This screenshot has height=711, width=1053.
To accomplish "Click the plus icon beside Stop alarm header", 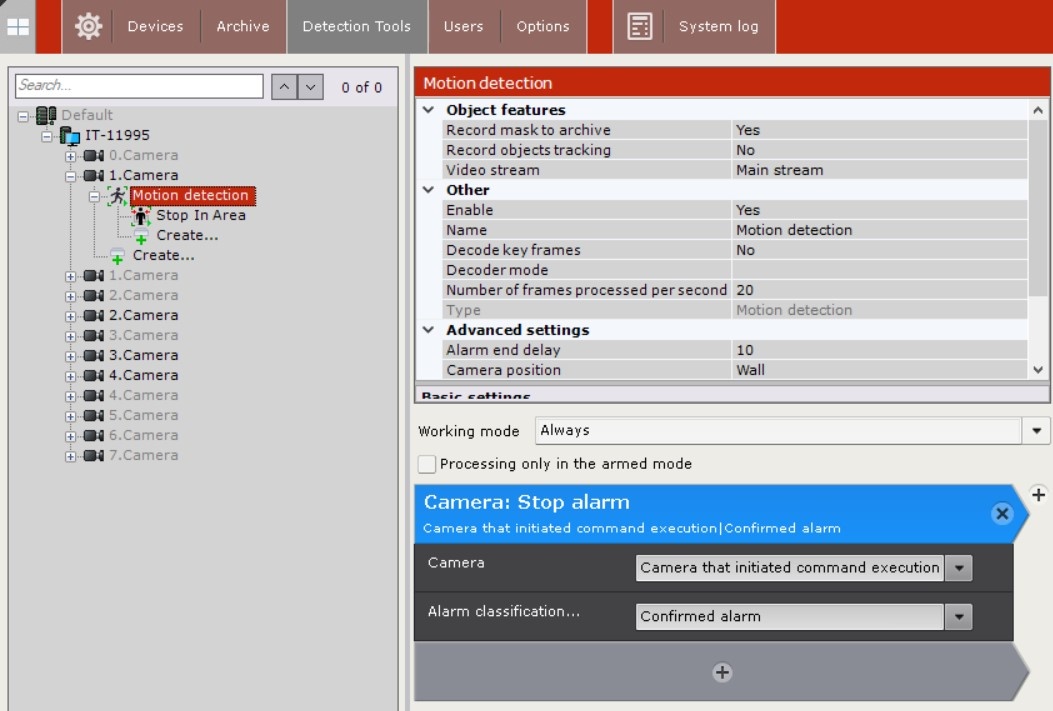I will [x=1038, y=495].
